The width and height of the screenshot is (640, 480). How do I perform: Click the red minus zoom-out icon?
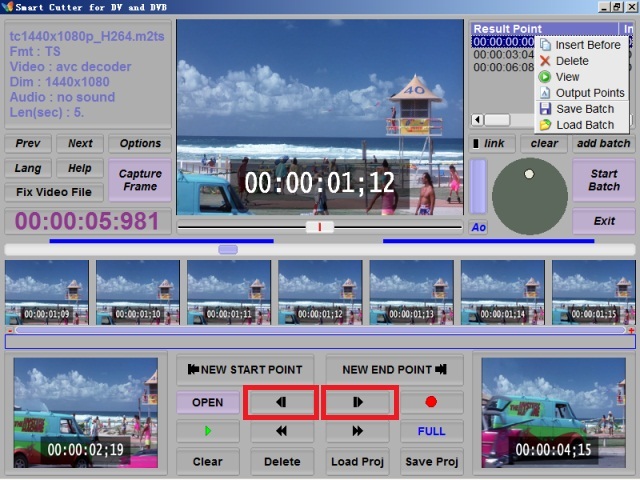tap(10, 330)
